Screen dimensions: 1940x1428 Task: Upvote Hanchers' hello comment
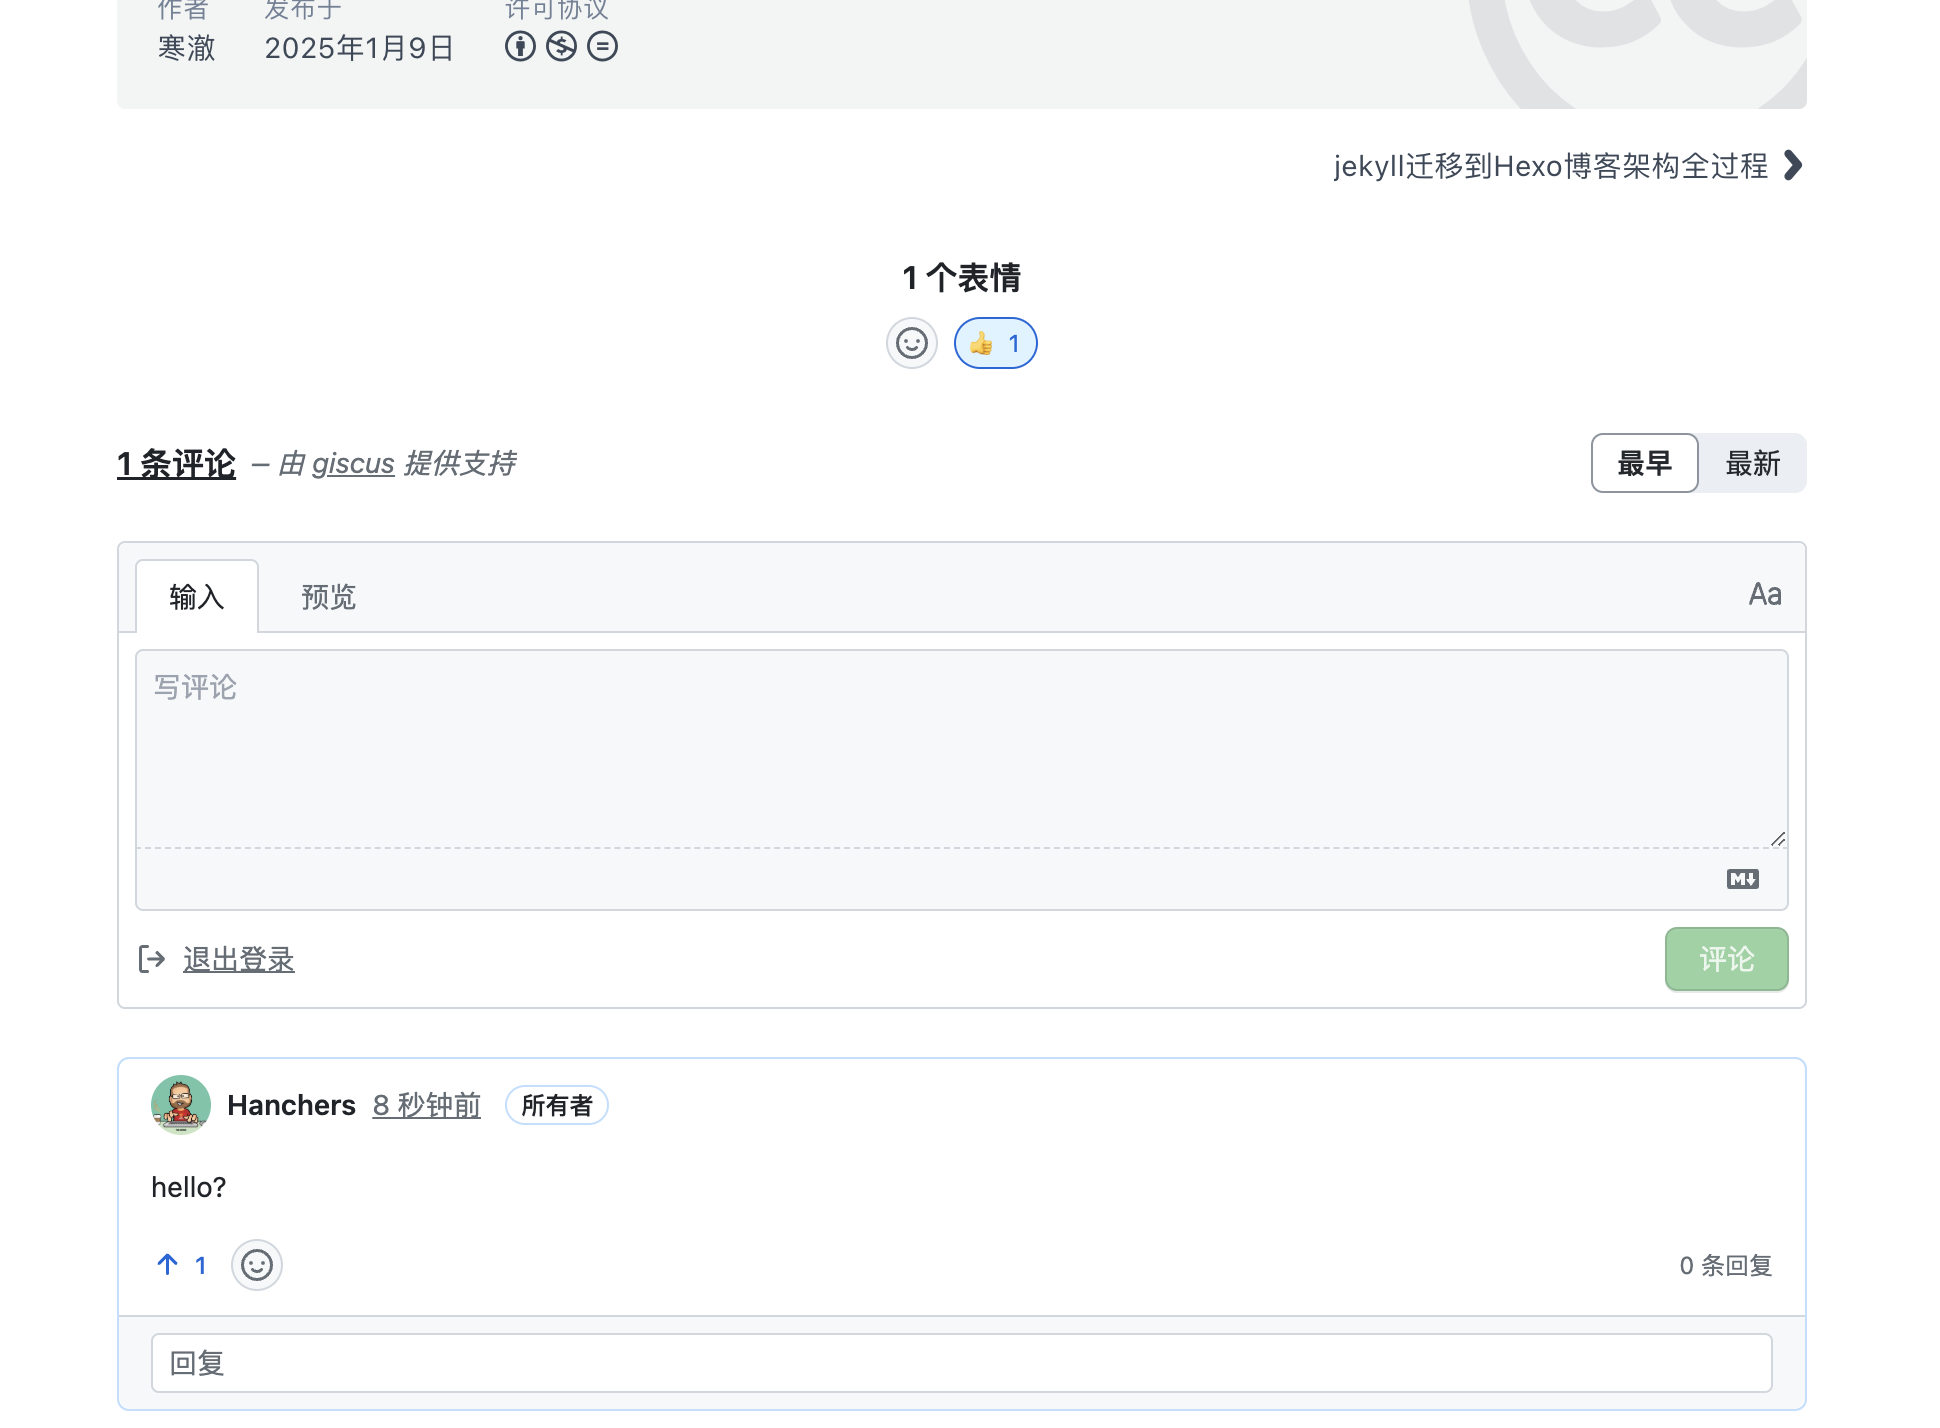pos(166,1265)
